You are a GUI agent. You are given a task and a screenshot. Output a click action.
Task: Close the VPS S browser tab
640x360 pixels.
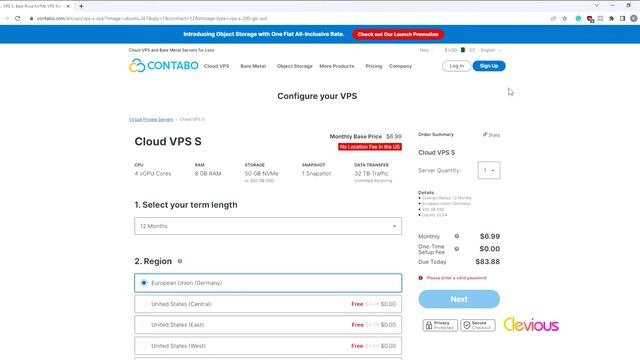point(68,6)
